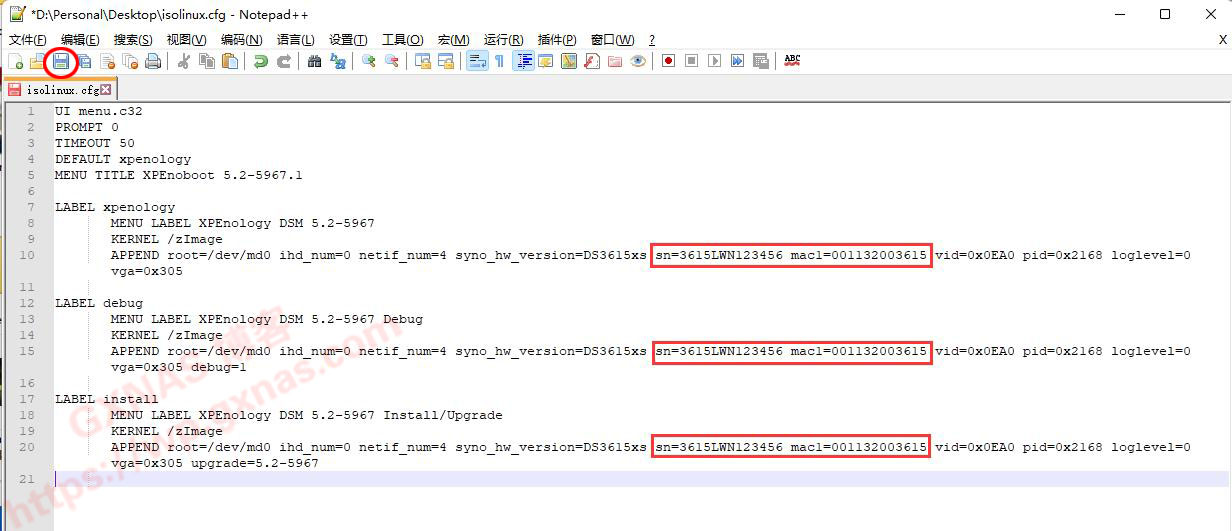This screenshot has height=531, width=1232.
Task: Close the current document via toolbar Close icon
Action: 107,61
